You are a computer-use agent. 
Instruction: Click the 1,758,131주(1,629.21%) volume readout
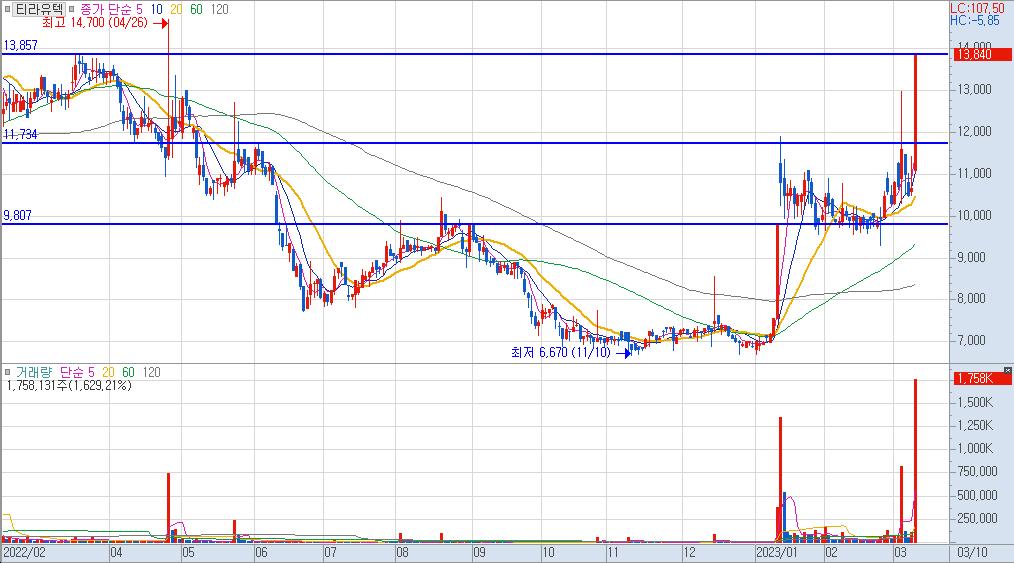(x=69, y=385)
